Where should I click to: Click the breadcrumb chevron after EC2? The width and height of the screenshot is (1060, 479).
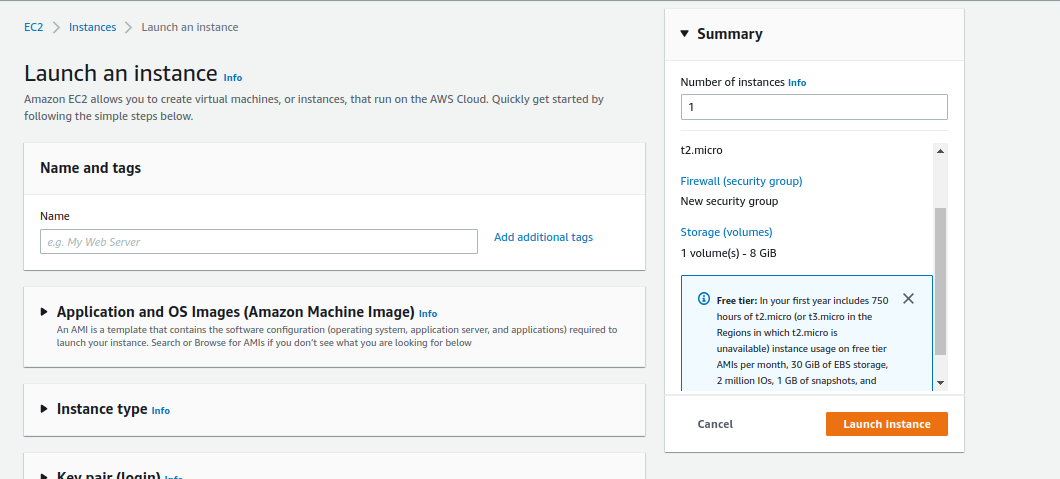[x=56, y=27]
